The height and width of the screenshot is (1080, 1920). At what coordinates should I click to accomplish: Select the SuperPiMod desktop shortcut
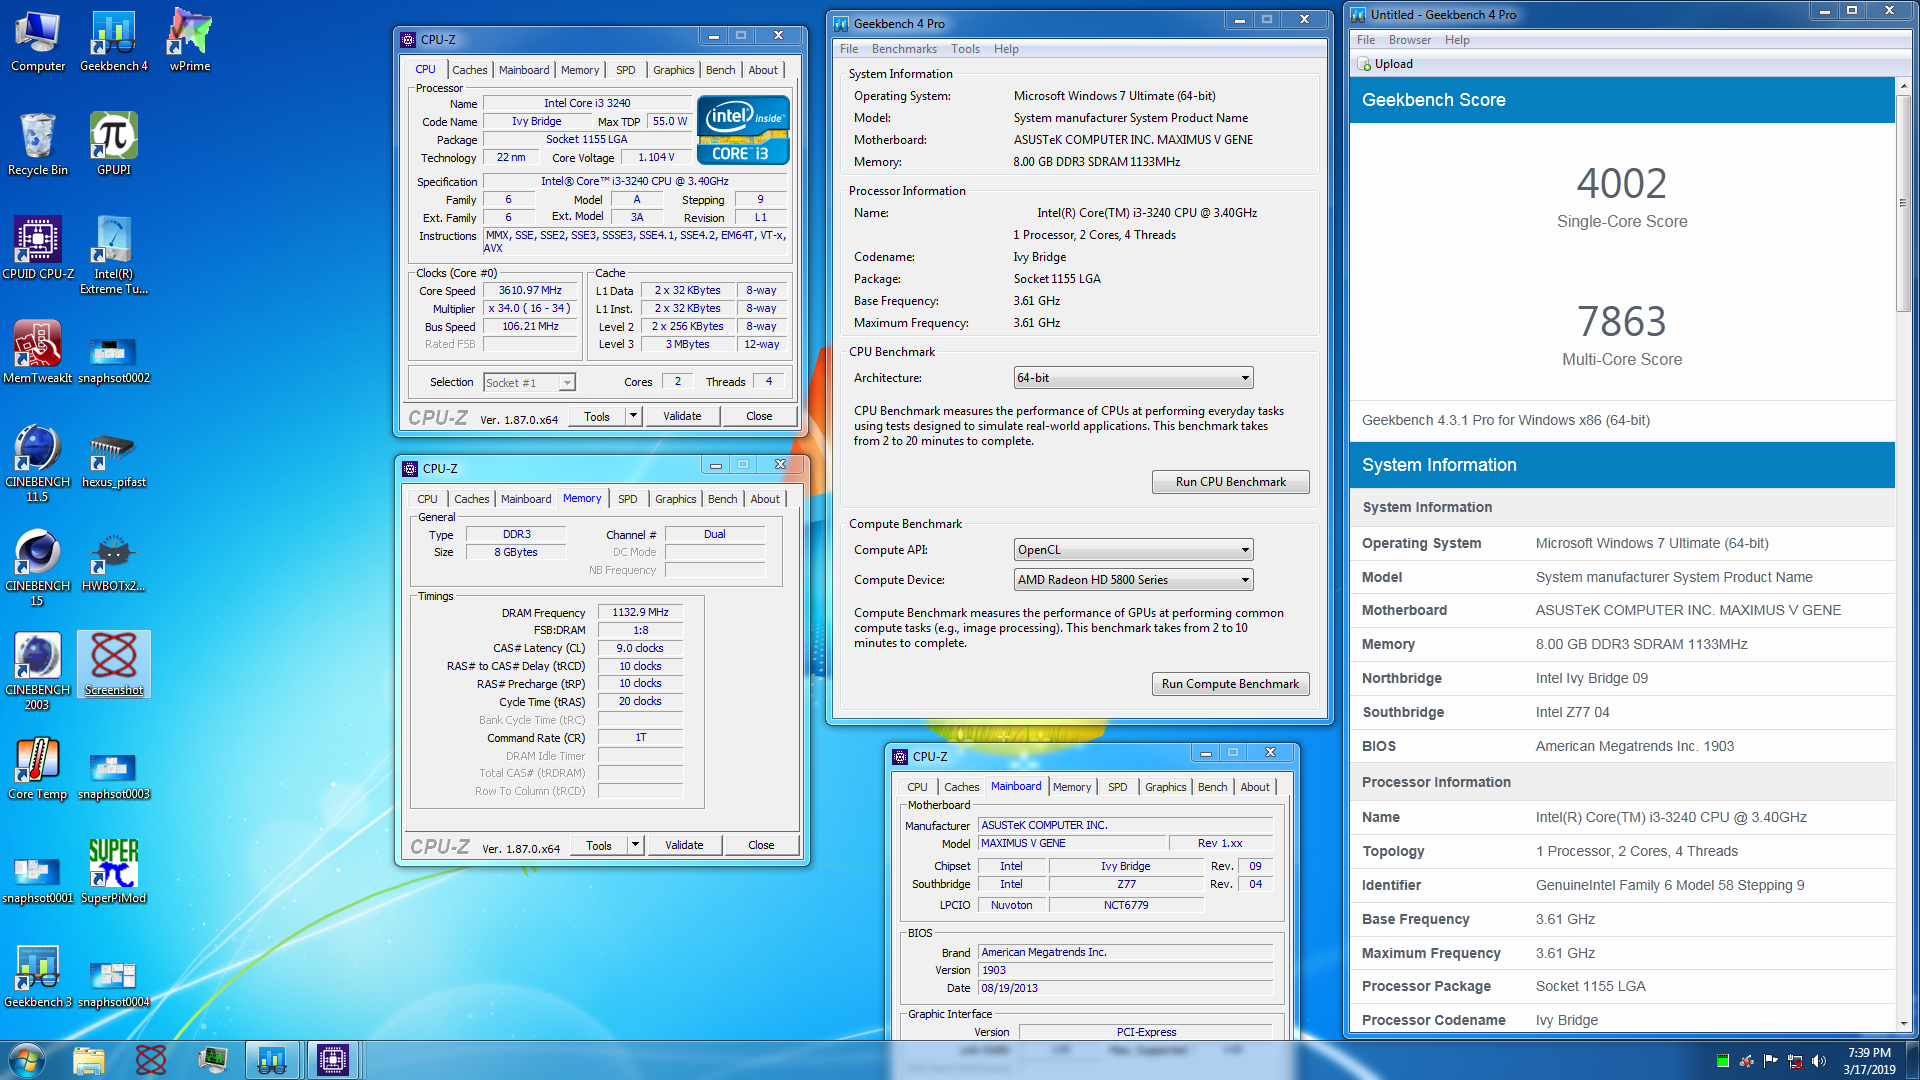click(114, 872)
